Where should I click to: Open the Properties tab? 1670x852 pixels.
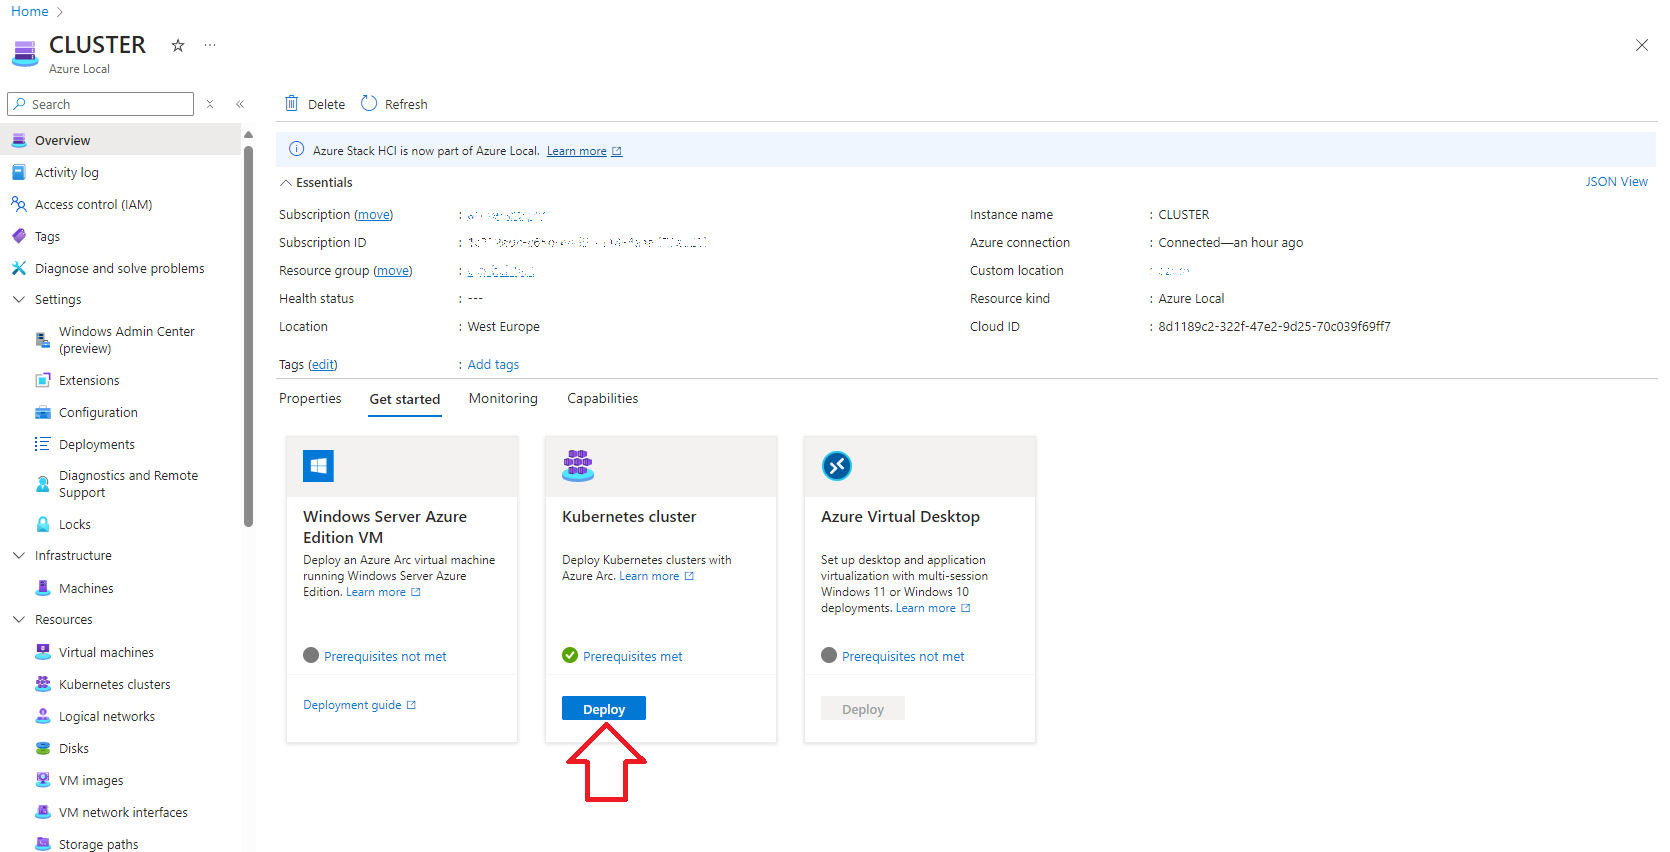click(x=310, y=398)
